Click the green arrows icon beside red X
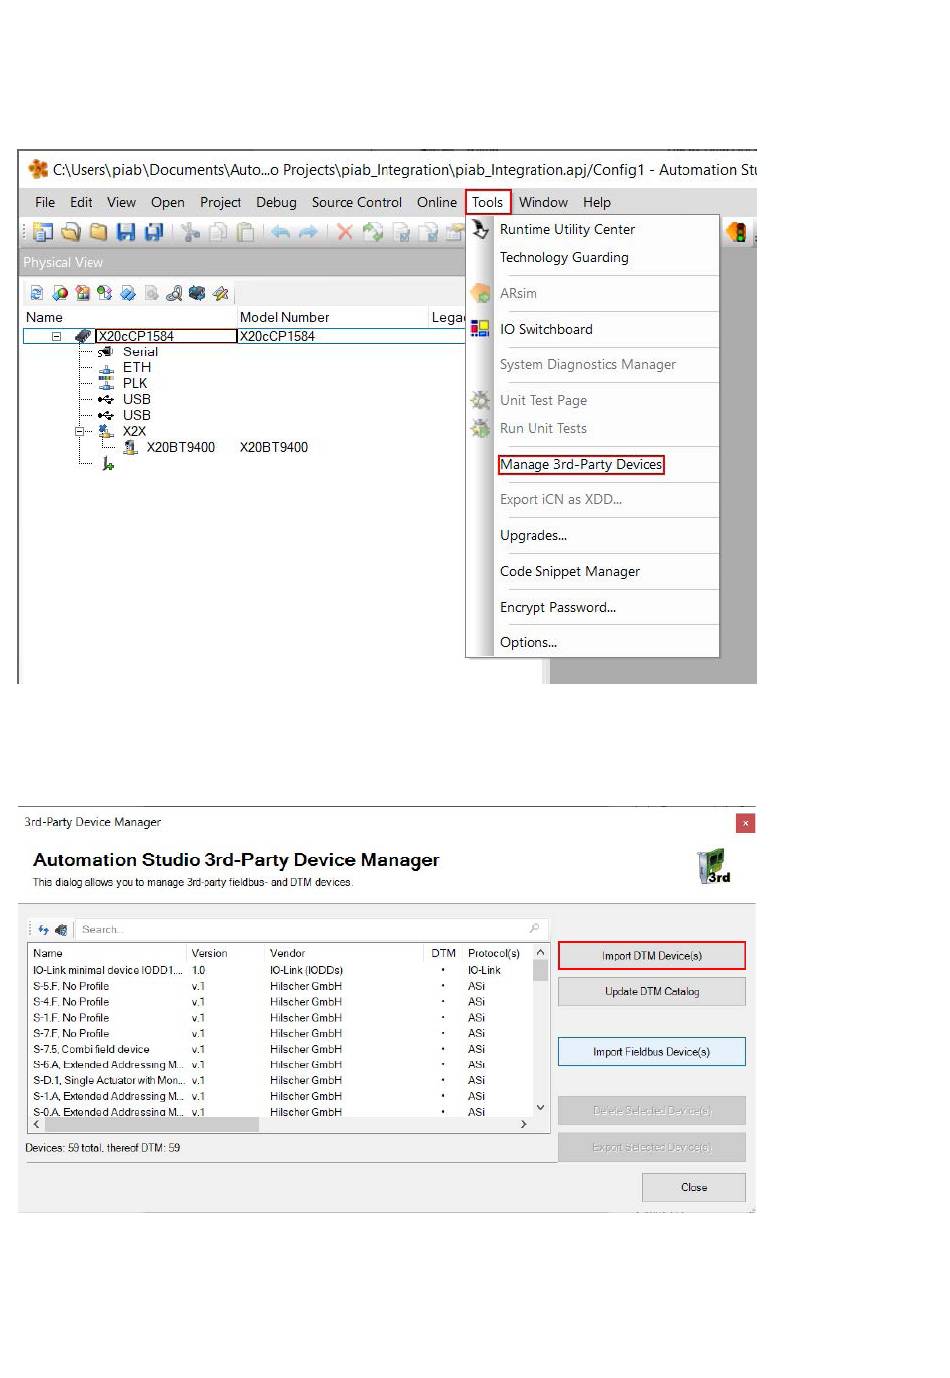Image resolution: width=950 pixels, height=1378 pixels. click(373, 232)
